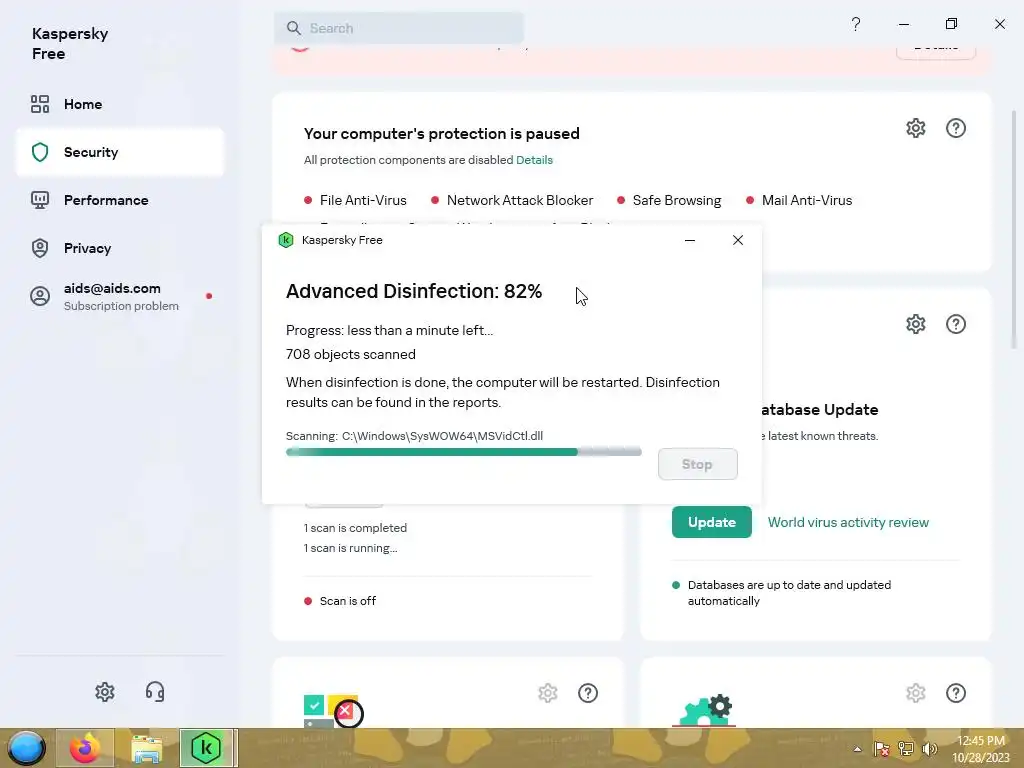Click the main window help question mark
The image size is (1024, 768).
(x=856, y=25)
